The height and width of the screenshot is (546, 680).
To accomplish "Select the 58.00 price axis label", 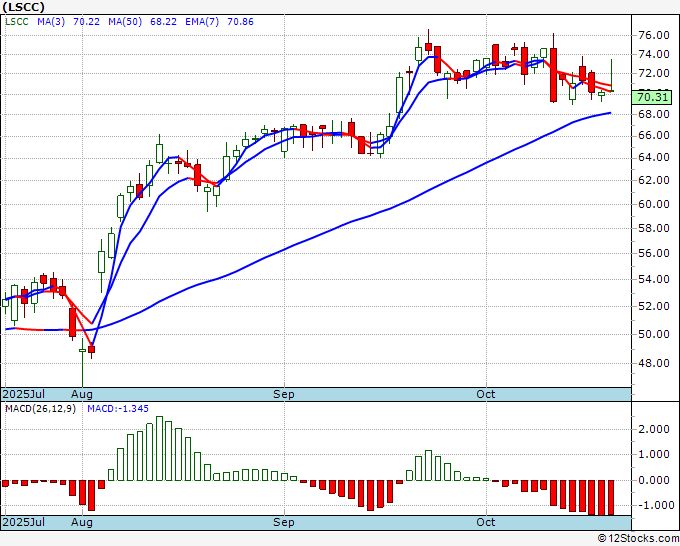I will (x=654, y=228).
